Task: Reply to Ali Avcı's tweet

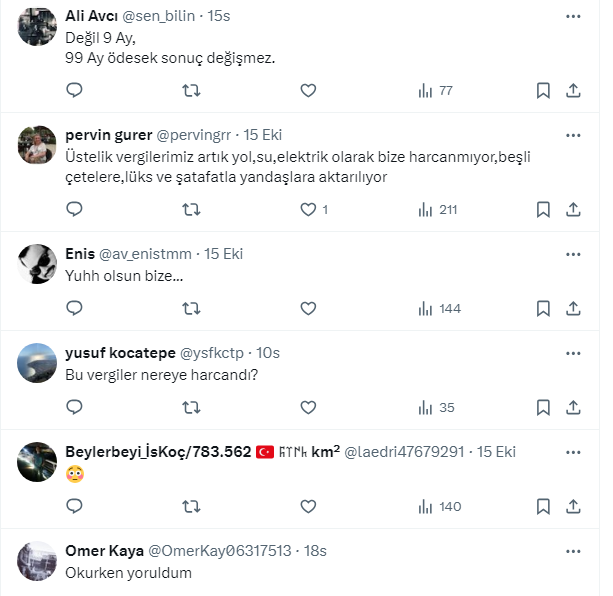Action: 74,90
